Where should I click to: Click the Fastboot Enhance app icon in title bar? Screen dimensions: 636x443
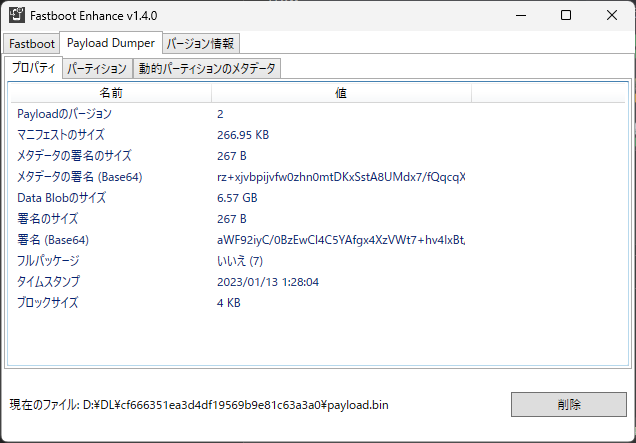coord(17,15)
